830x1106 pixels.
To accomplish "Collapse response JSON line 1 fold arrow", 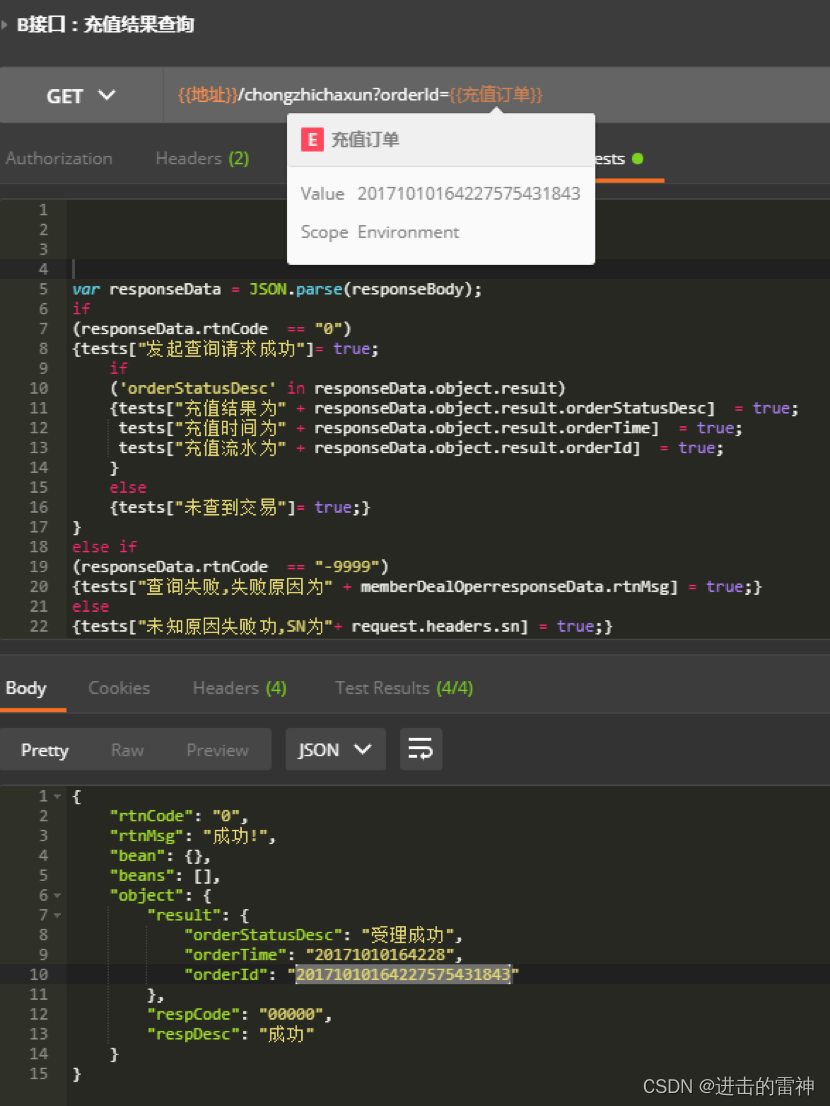I will pos(58,796).
